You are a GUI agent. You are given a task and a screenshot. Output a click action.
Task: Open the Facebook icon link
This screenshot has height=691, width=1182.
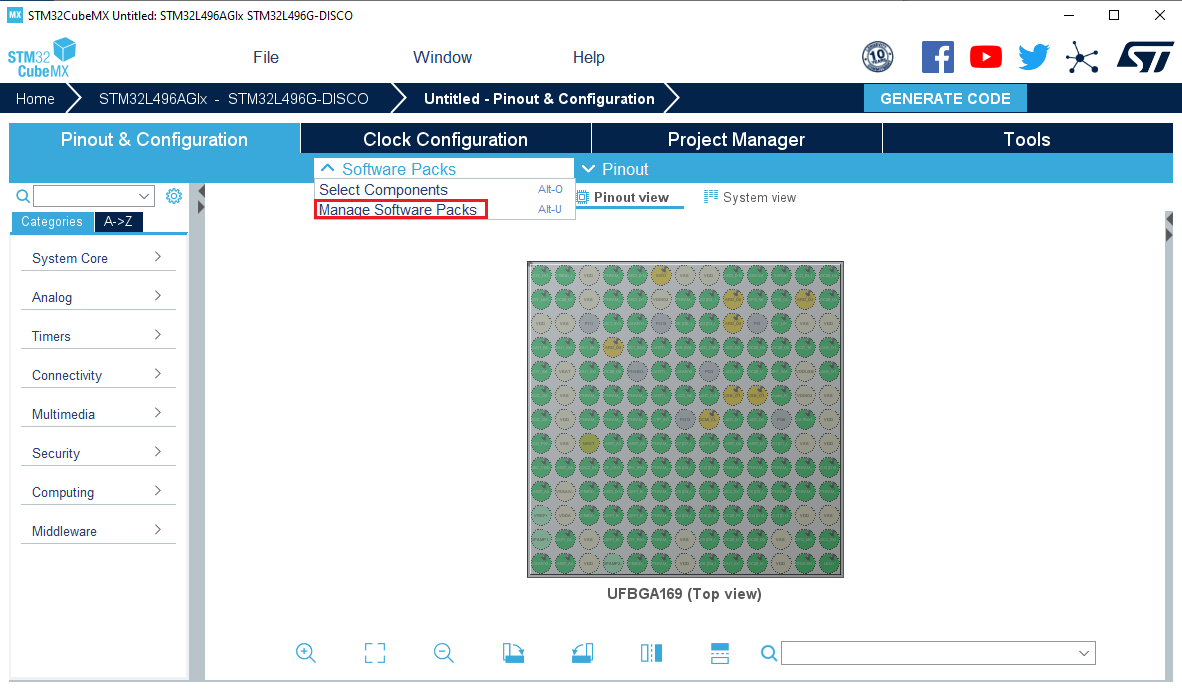[937, 57]
